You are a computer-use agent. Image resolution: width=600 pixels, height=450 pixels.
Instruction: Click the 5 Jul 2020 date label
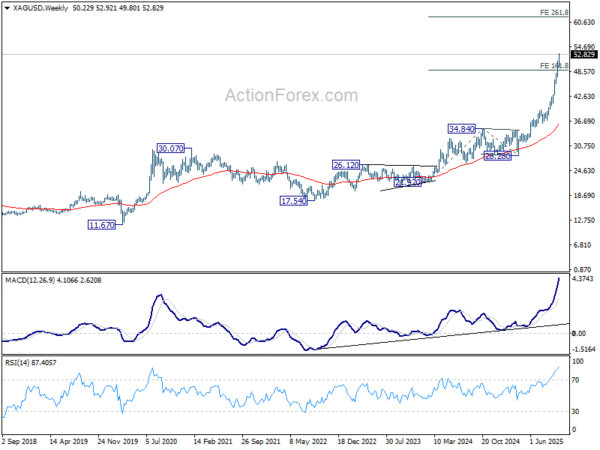[167, 442]
